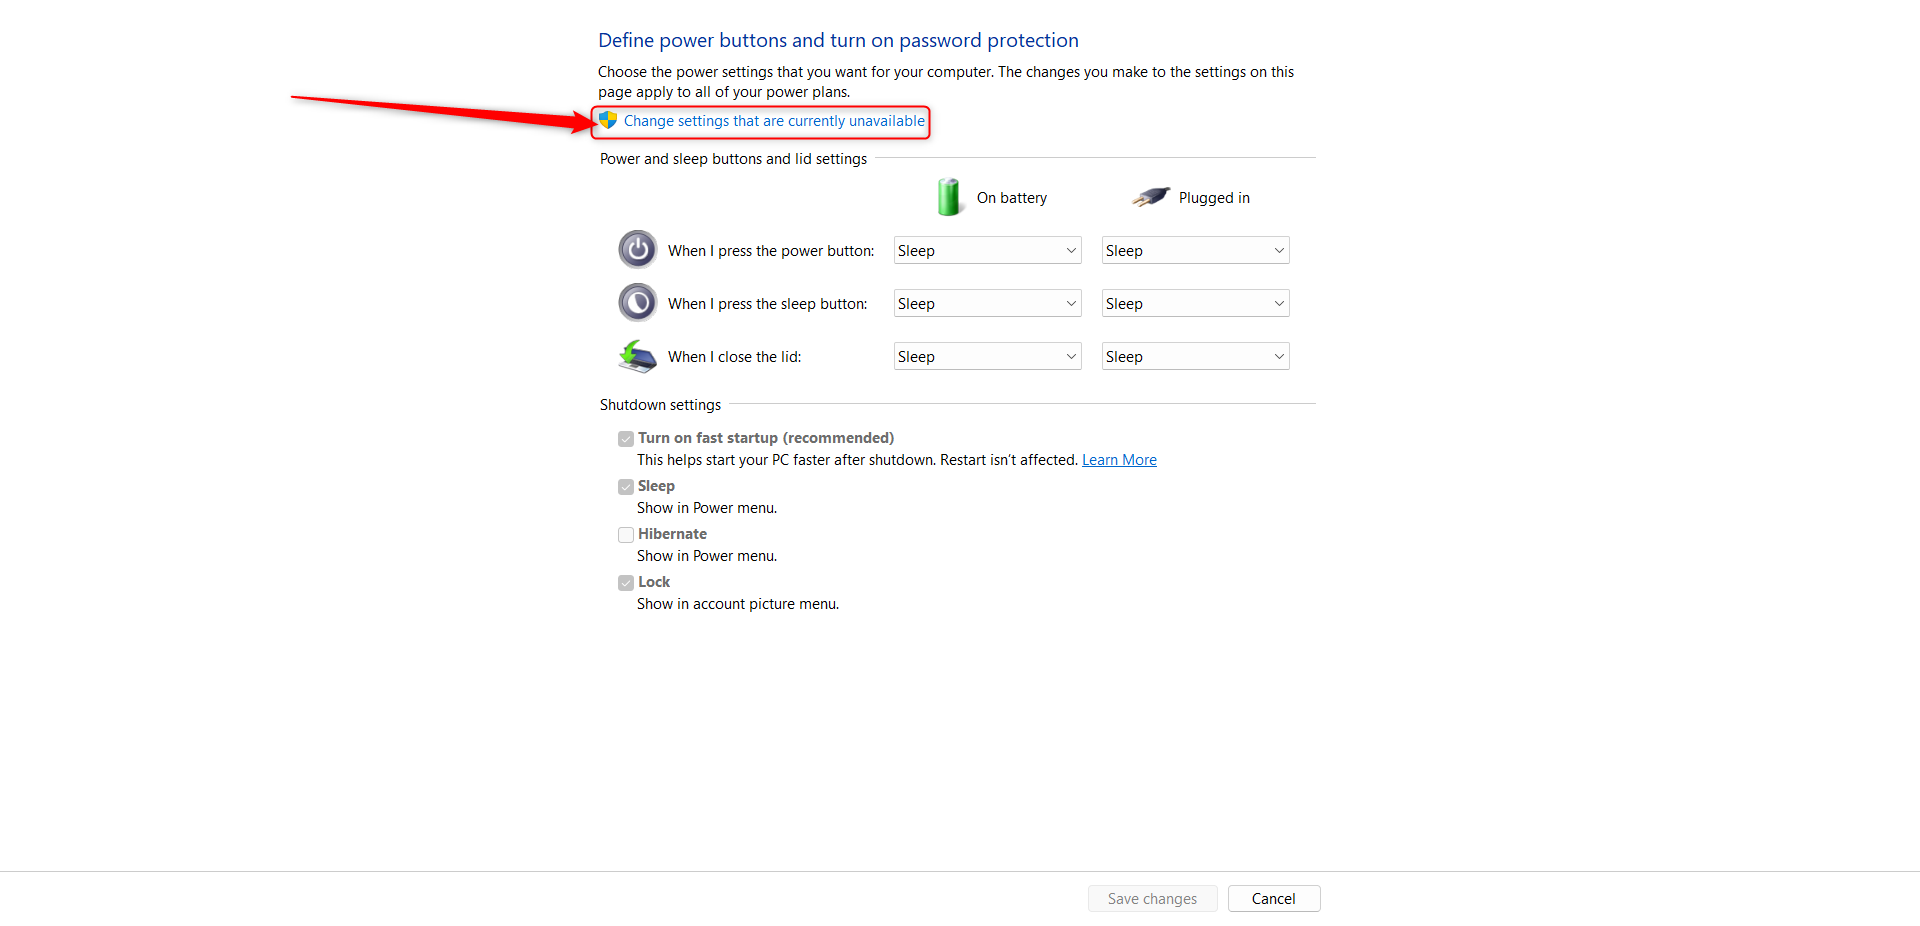Uncheck the Sleep shutdown setting

[626, 486]
